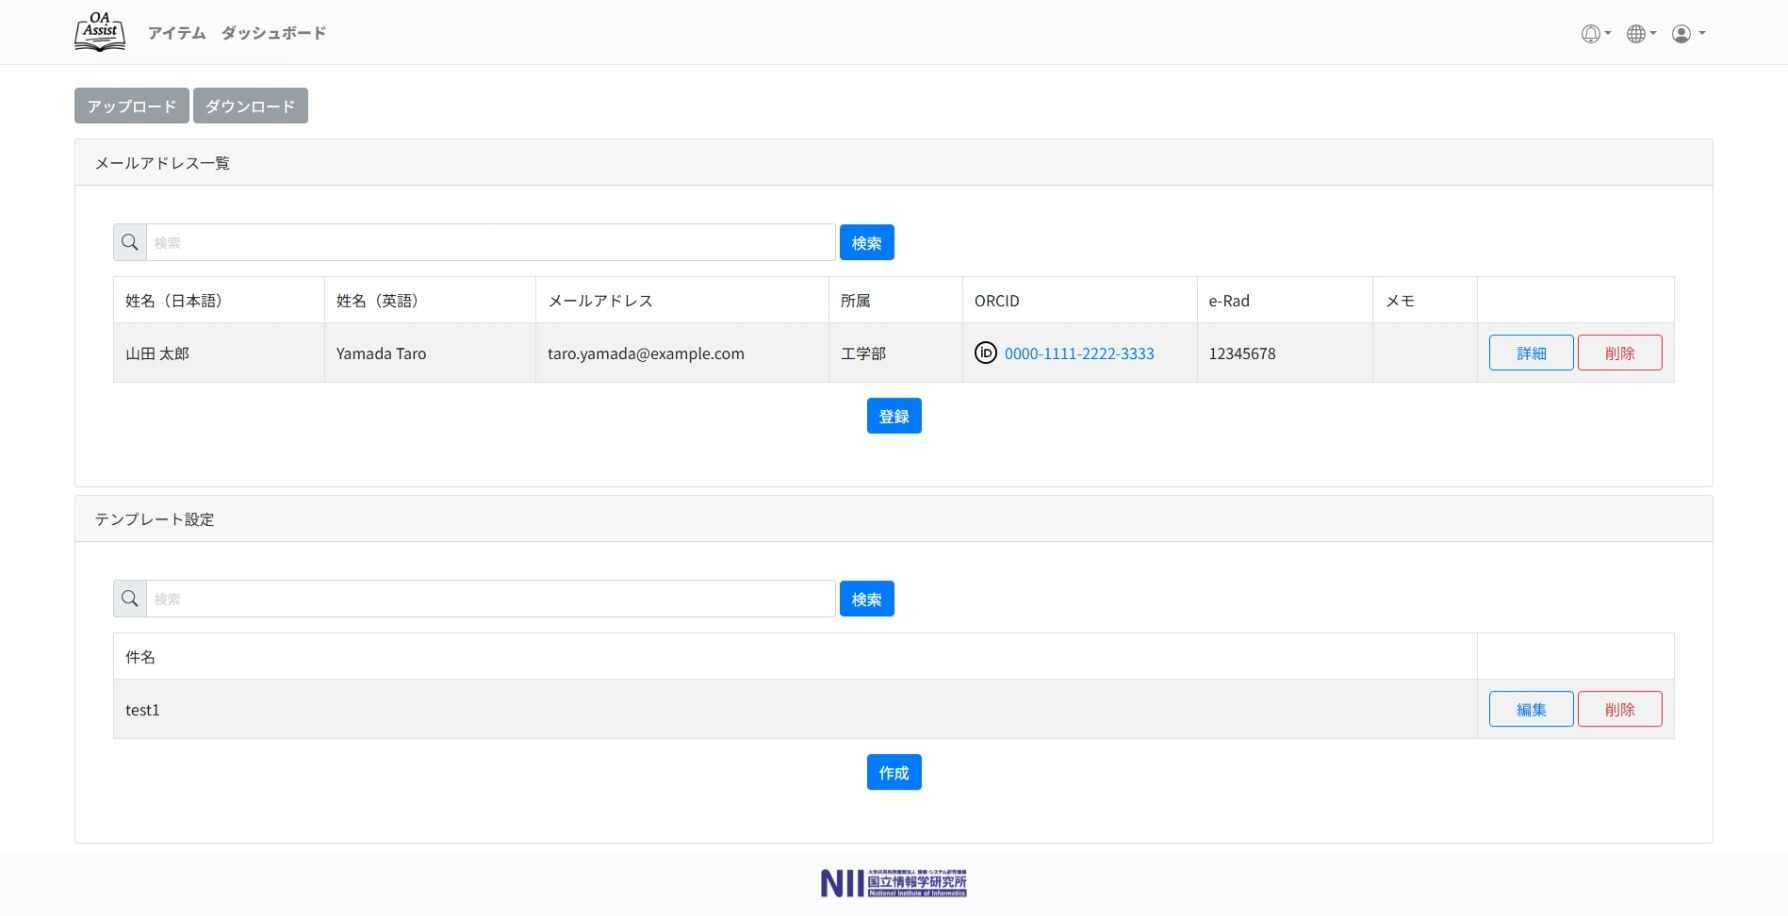This screenshot has width=1788, height=916.
Task: View 詳細 for 山田 太郎
Action: point(1530,353)
